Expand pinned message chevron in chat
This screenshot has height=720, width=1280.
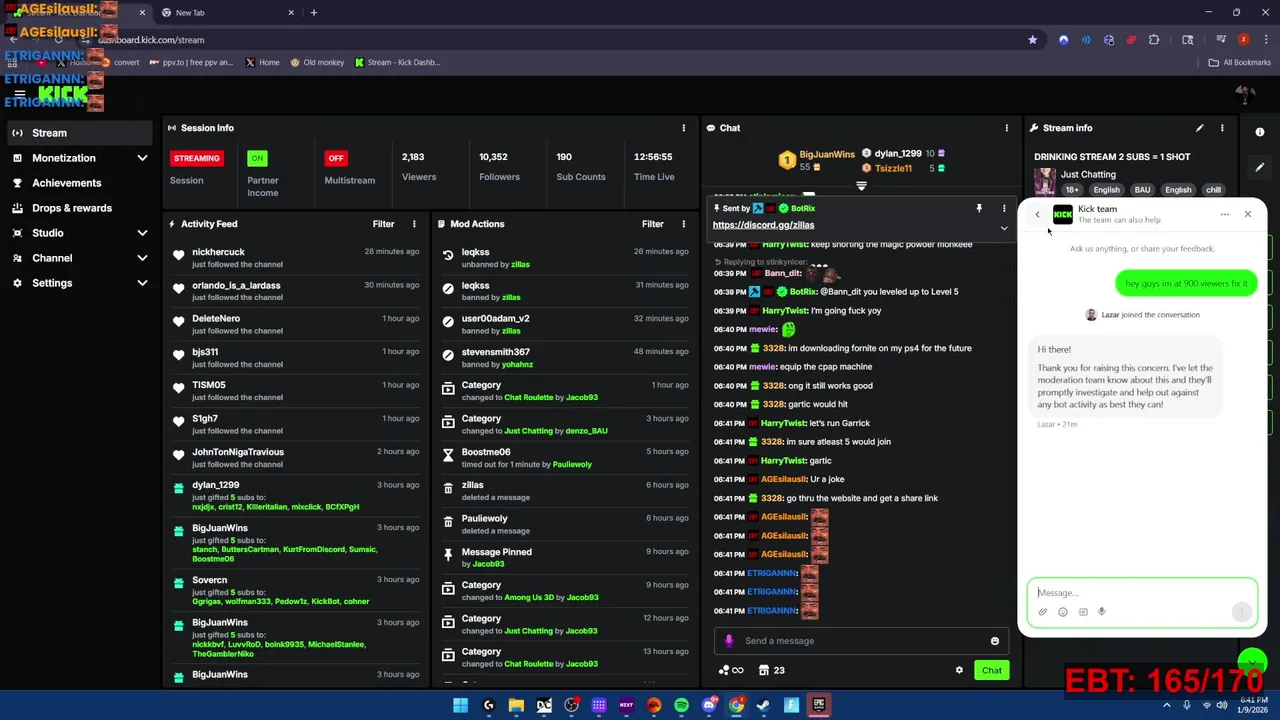click(x=1004, y=228)
